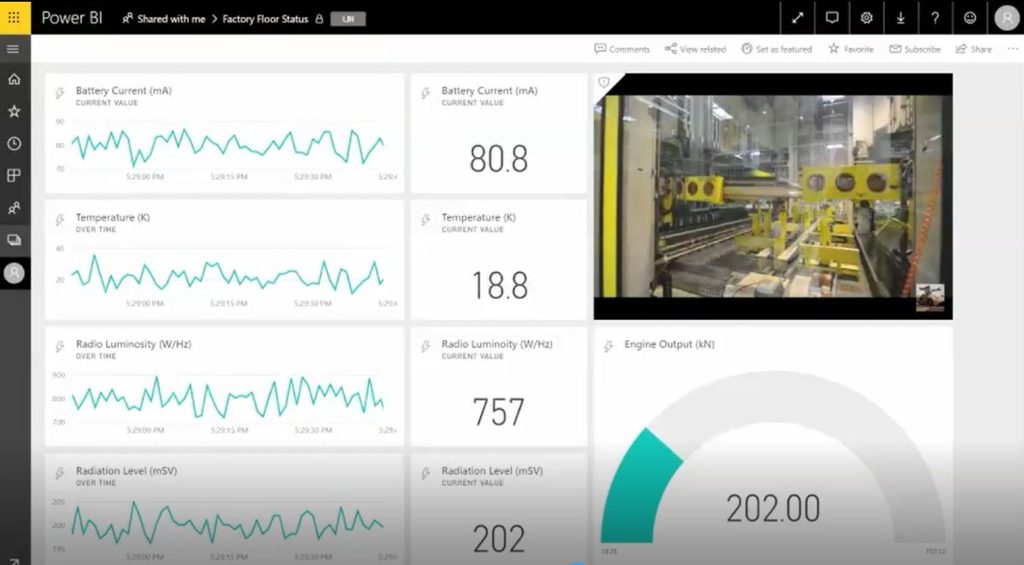Image resolution: width=1024 pixels, height=565 pixels.
Task: Open the notifications icon in header
Action: point(832,18)
